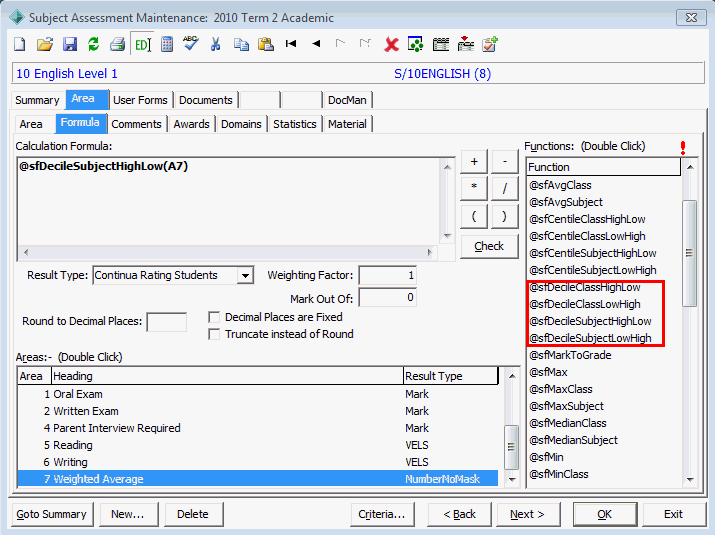715x535 pixels.
Task: Open the Material sub-tab
Action: click(x=347, y=124)
